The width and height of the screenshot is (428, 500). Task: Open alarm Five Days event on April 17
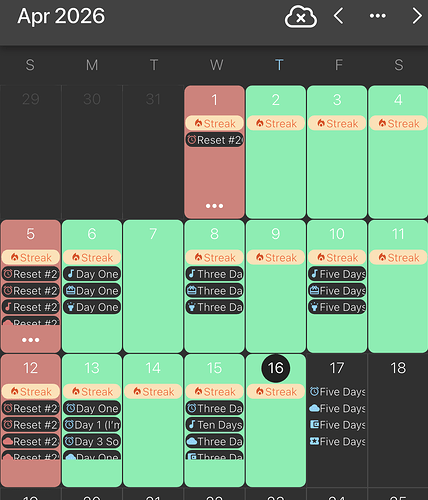pyautogui.click(x=337, y=392)
